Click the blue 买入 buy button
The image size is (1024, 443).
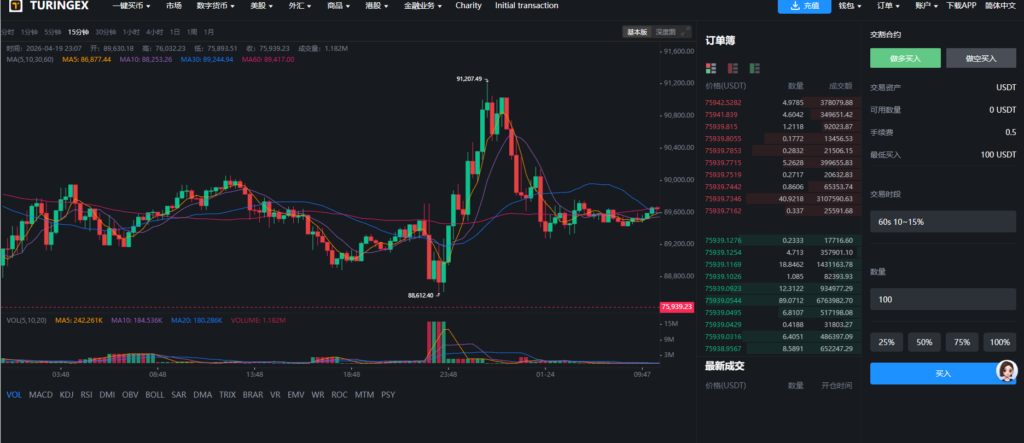[x=943, y=373]
